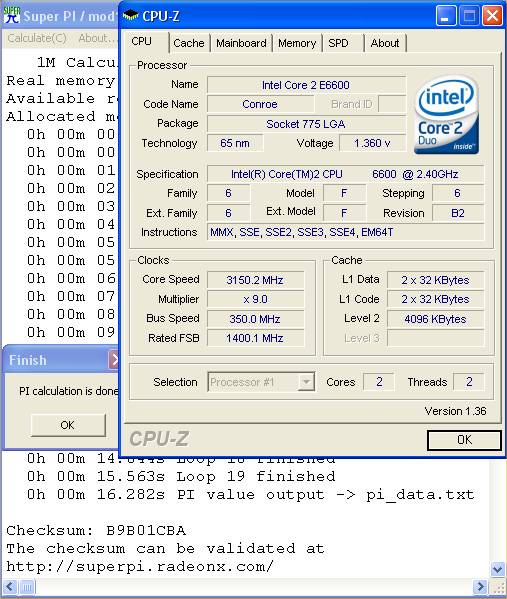
Task: Click the Ext. Family value '6'
Action: [228, 213]
